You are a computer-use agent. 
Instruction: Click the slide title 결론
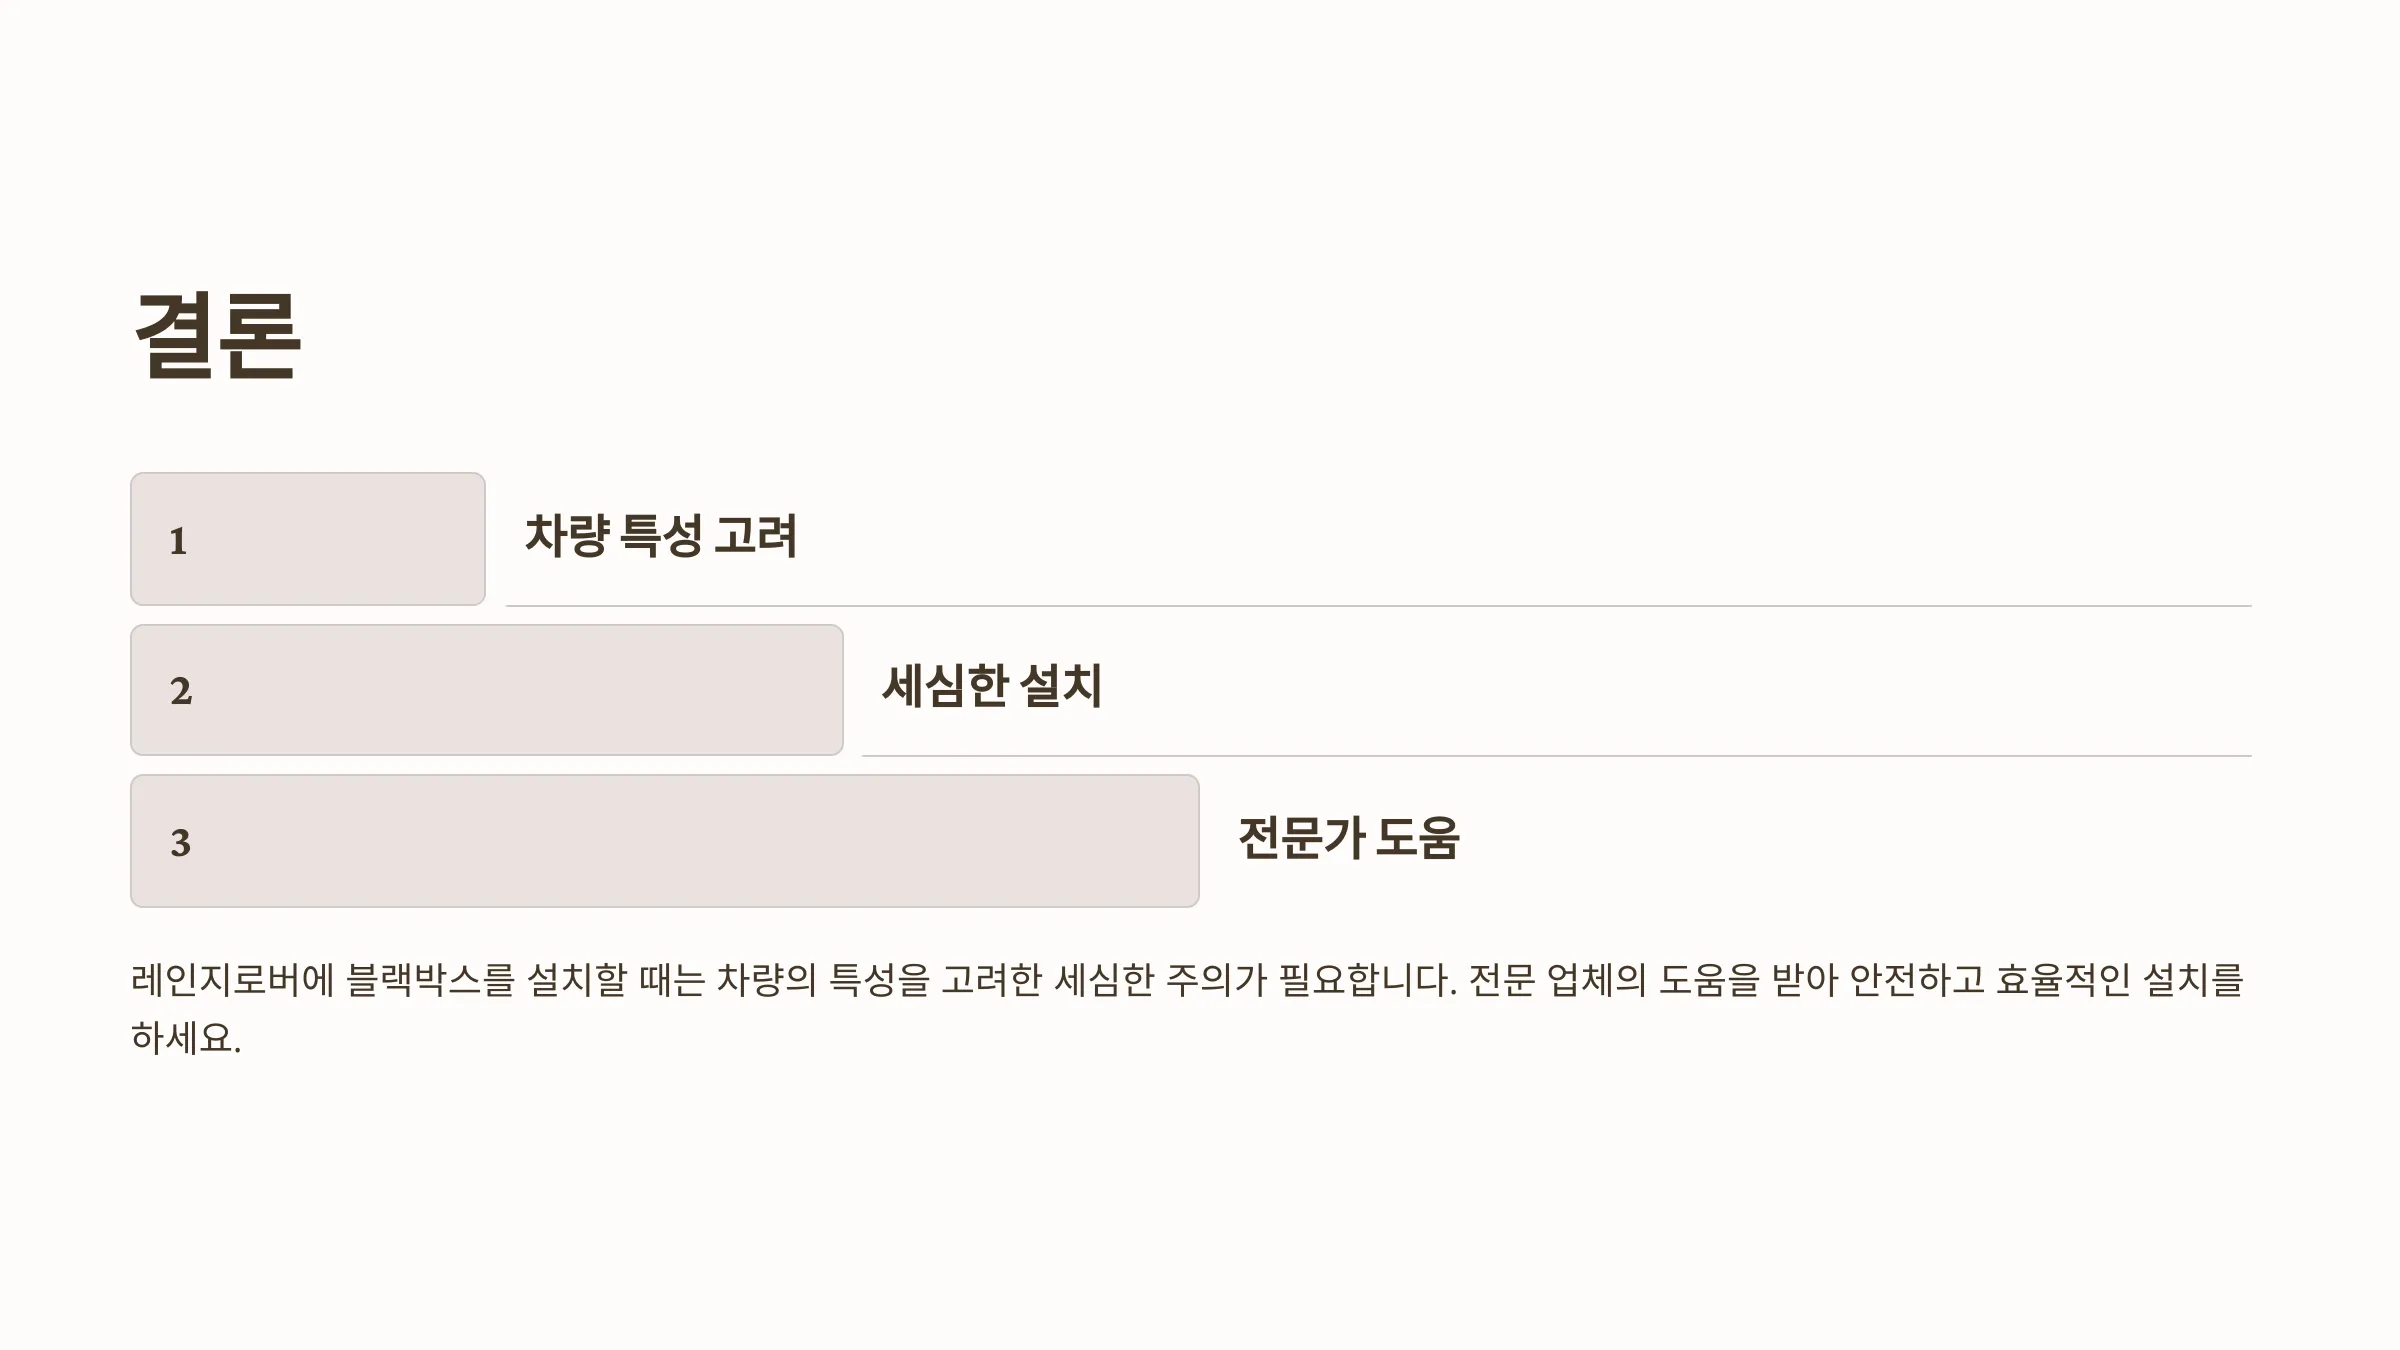(218, 335)
